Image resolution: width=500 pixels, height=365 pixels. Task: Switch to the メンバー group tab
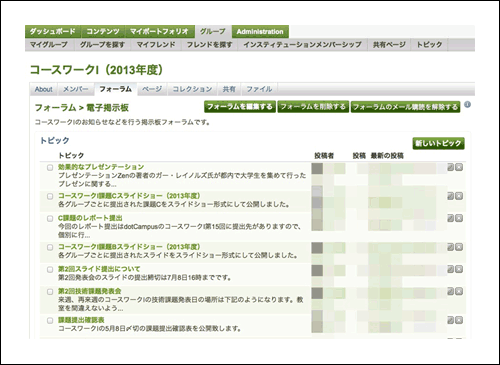click(76, 89)
